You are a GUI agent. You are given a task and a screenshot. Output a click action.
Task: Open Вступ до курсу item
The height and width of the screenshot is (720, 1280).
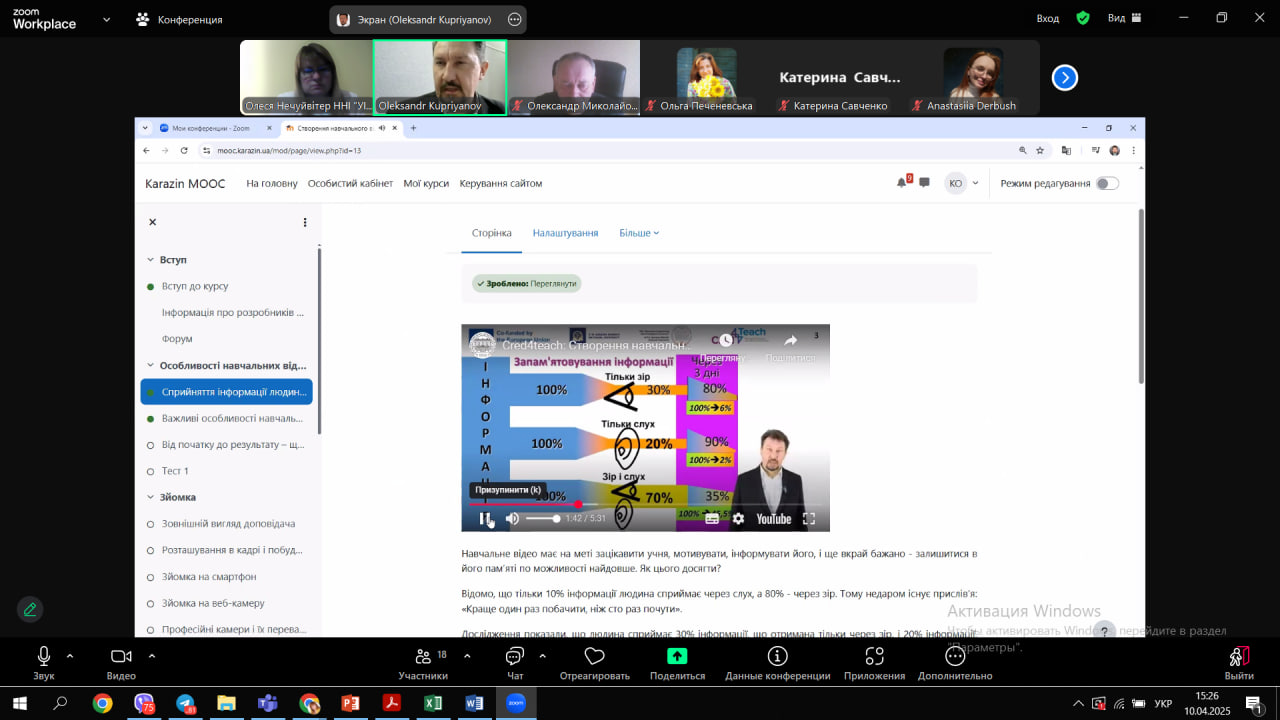195,286
